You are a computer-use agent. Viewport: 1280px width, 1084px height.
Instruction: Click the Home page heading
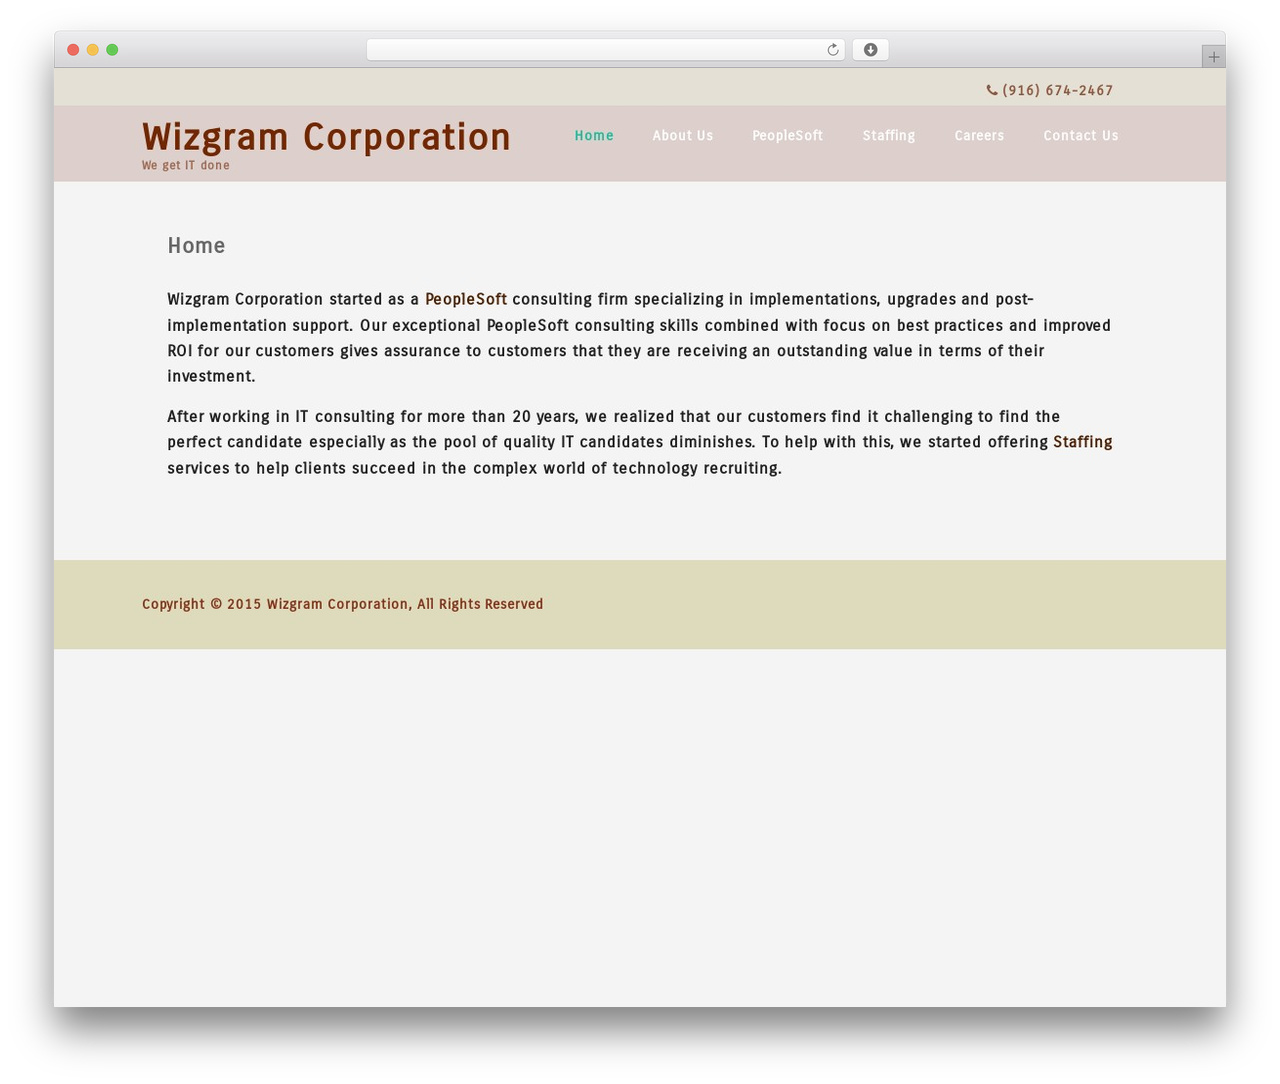click(196, 246)
